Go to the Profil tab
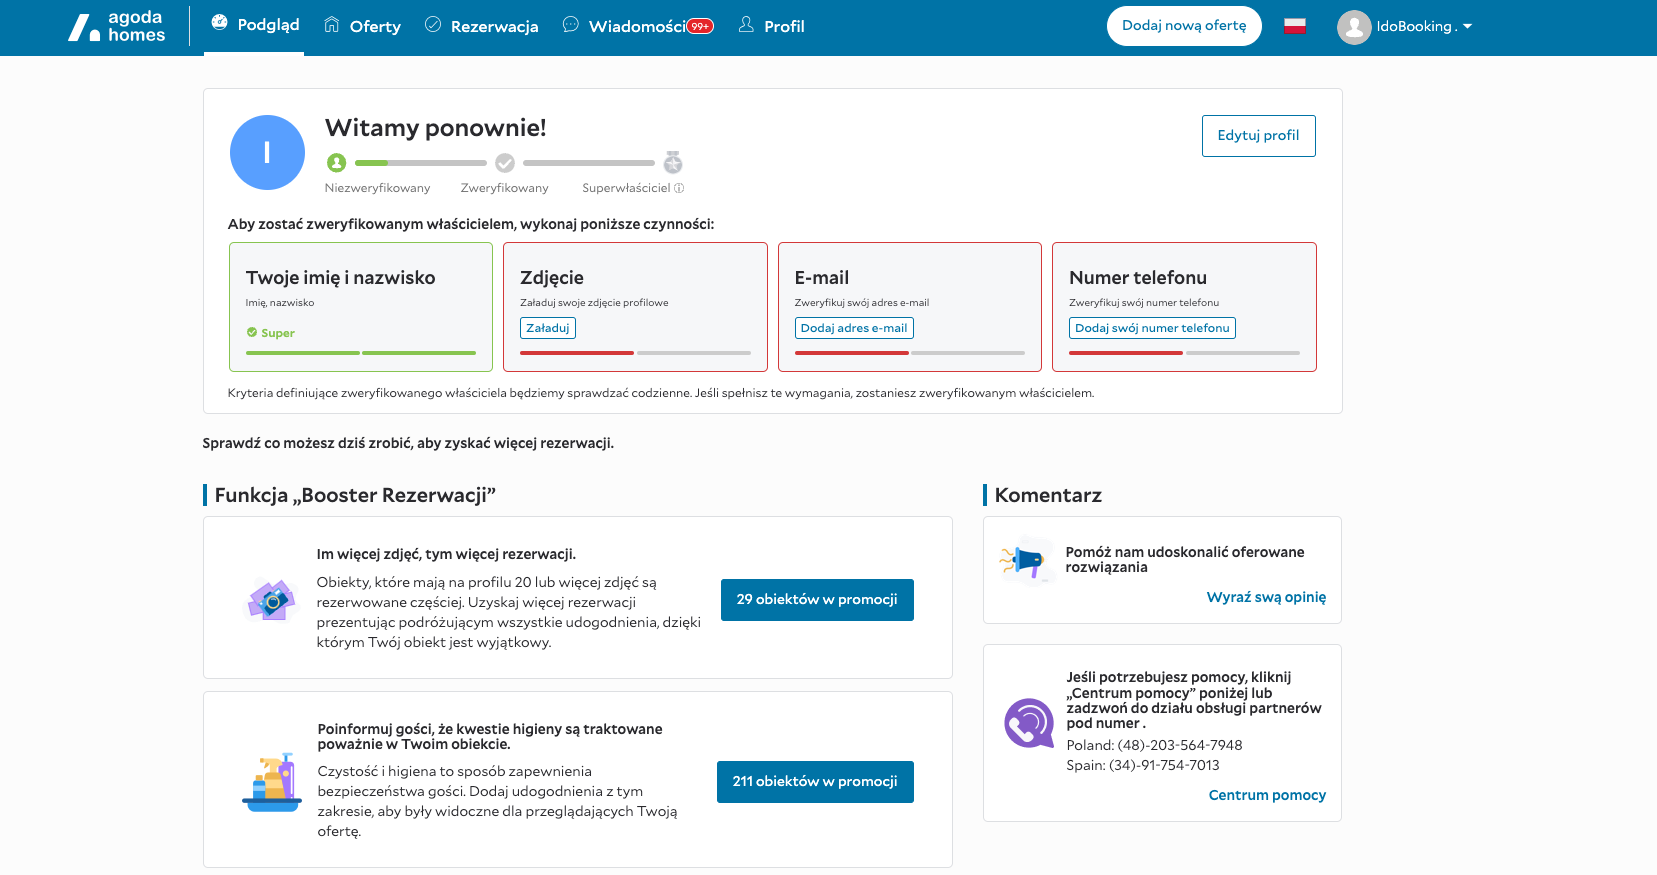1657x875 pixels. pos(771,26)
